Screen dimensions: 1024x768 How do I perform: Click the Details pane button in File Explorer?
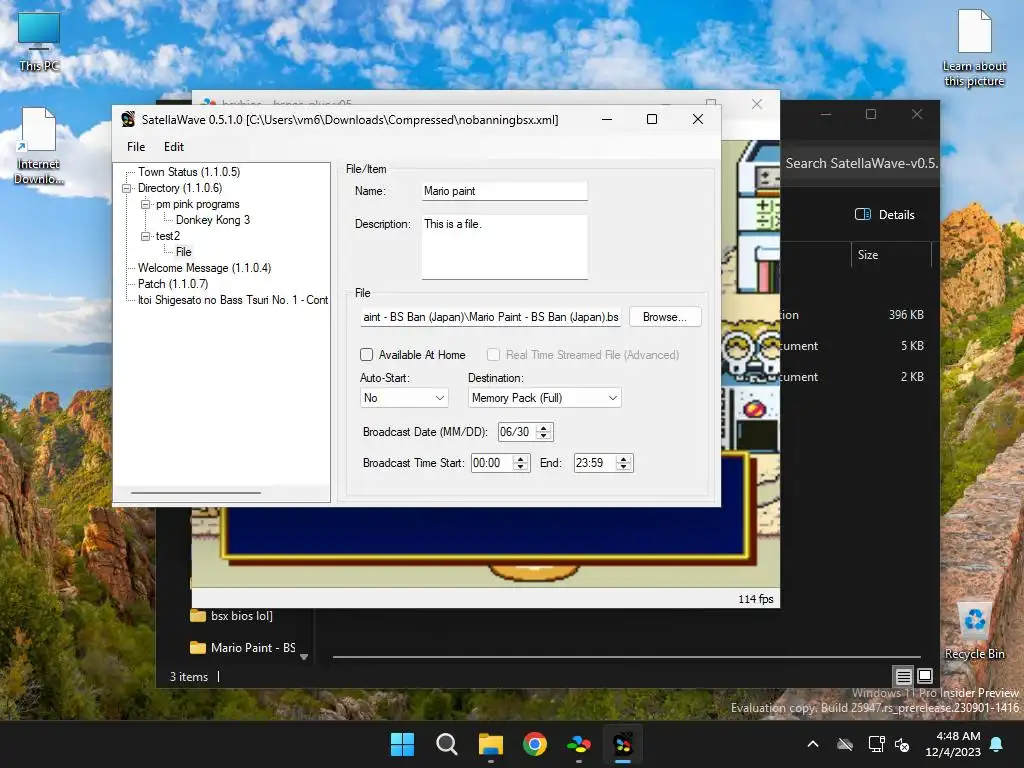tap(885, 215)
